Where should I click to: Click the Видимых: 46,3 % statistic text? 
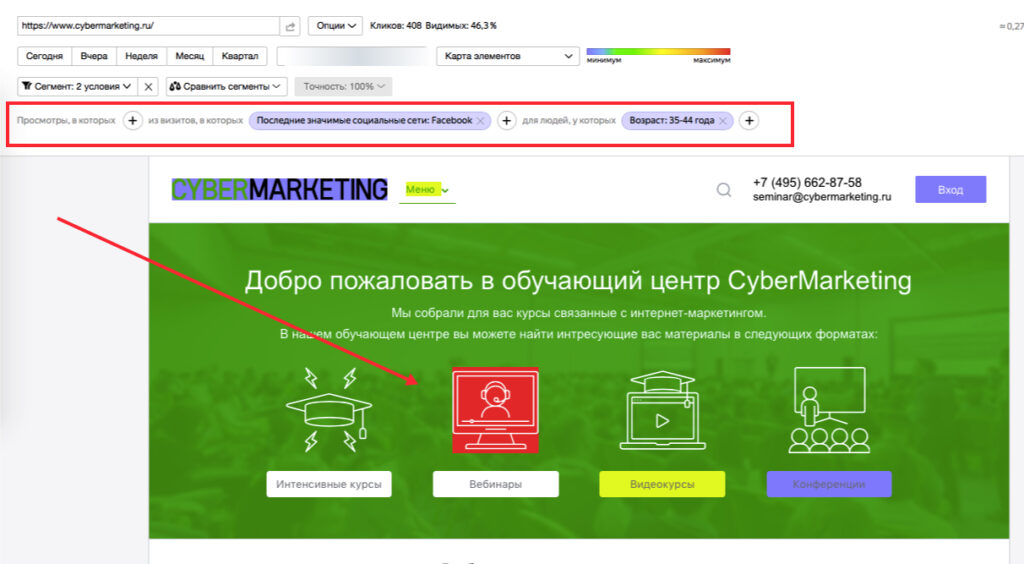(461, 26)
